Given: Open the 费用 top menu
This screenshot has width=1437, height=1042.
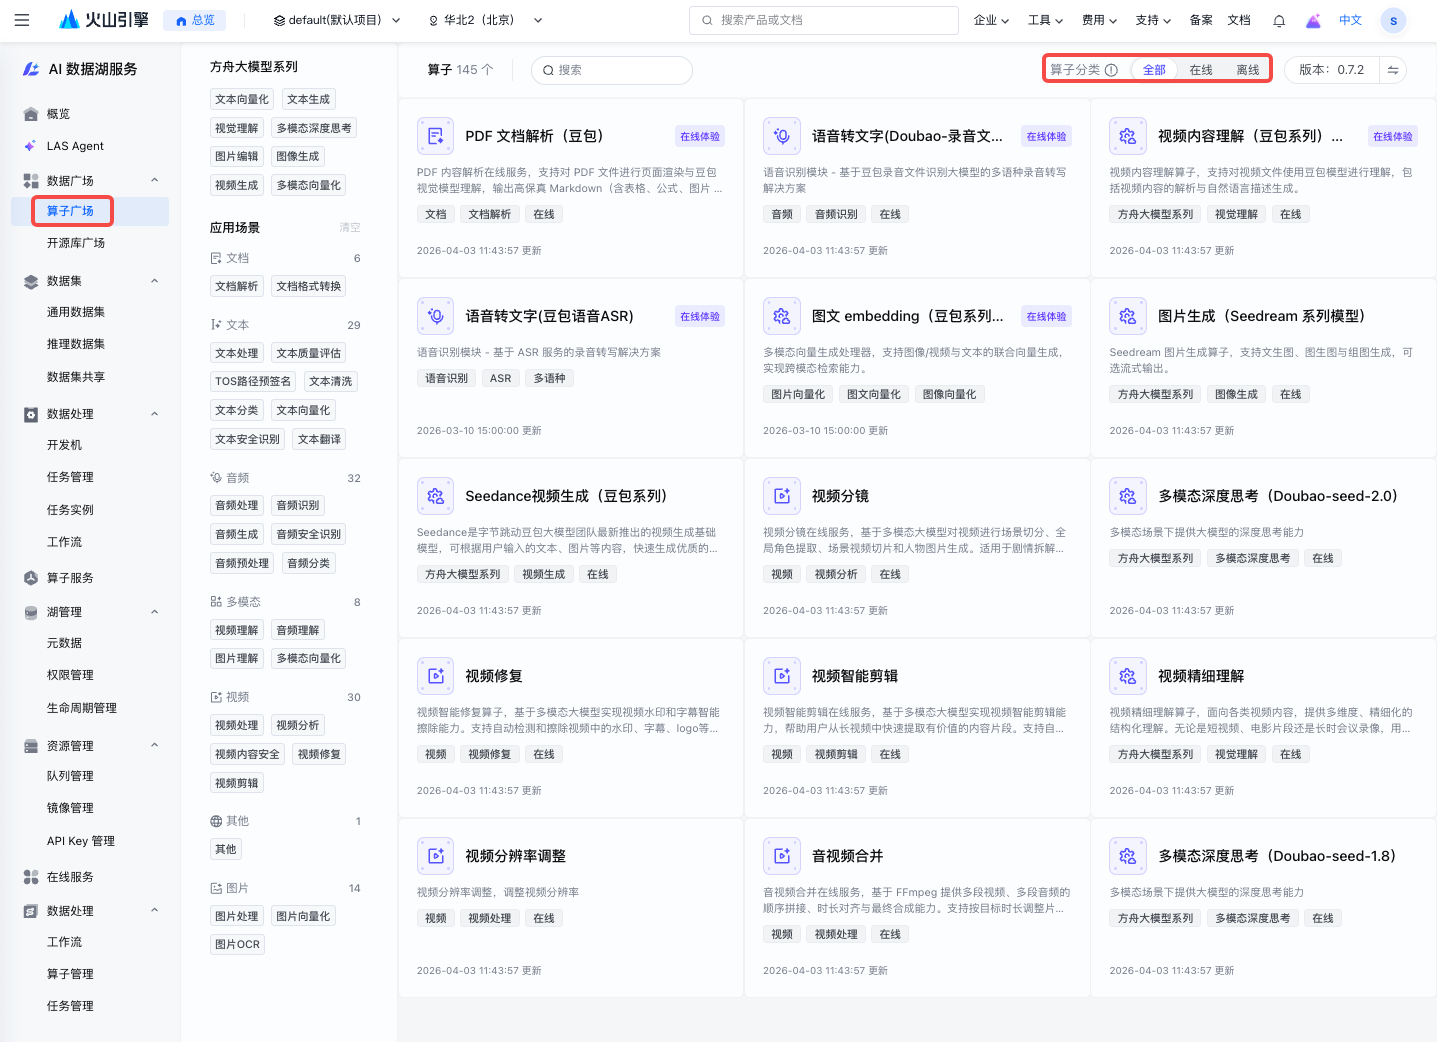Looking at the screenshot, I should click(x=1099, y=20).
